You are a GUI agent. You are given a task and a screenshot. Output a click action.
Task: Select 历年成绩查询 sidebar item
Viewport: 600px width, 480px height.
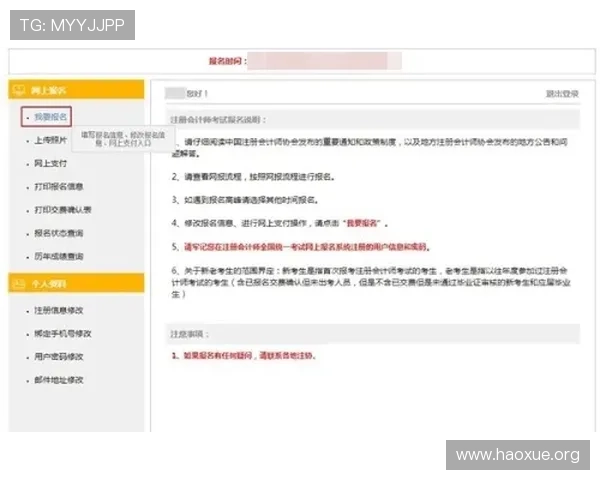pos(59,256)
